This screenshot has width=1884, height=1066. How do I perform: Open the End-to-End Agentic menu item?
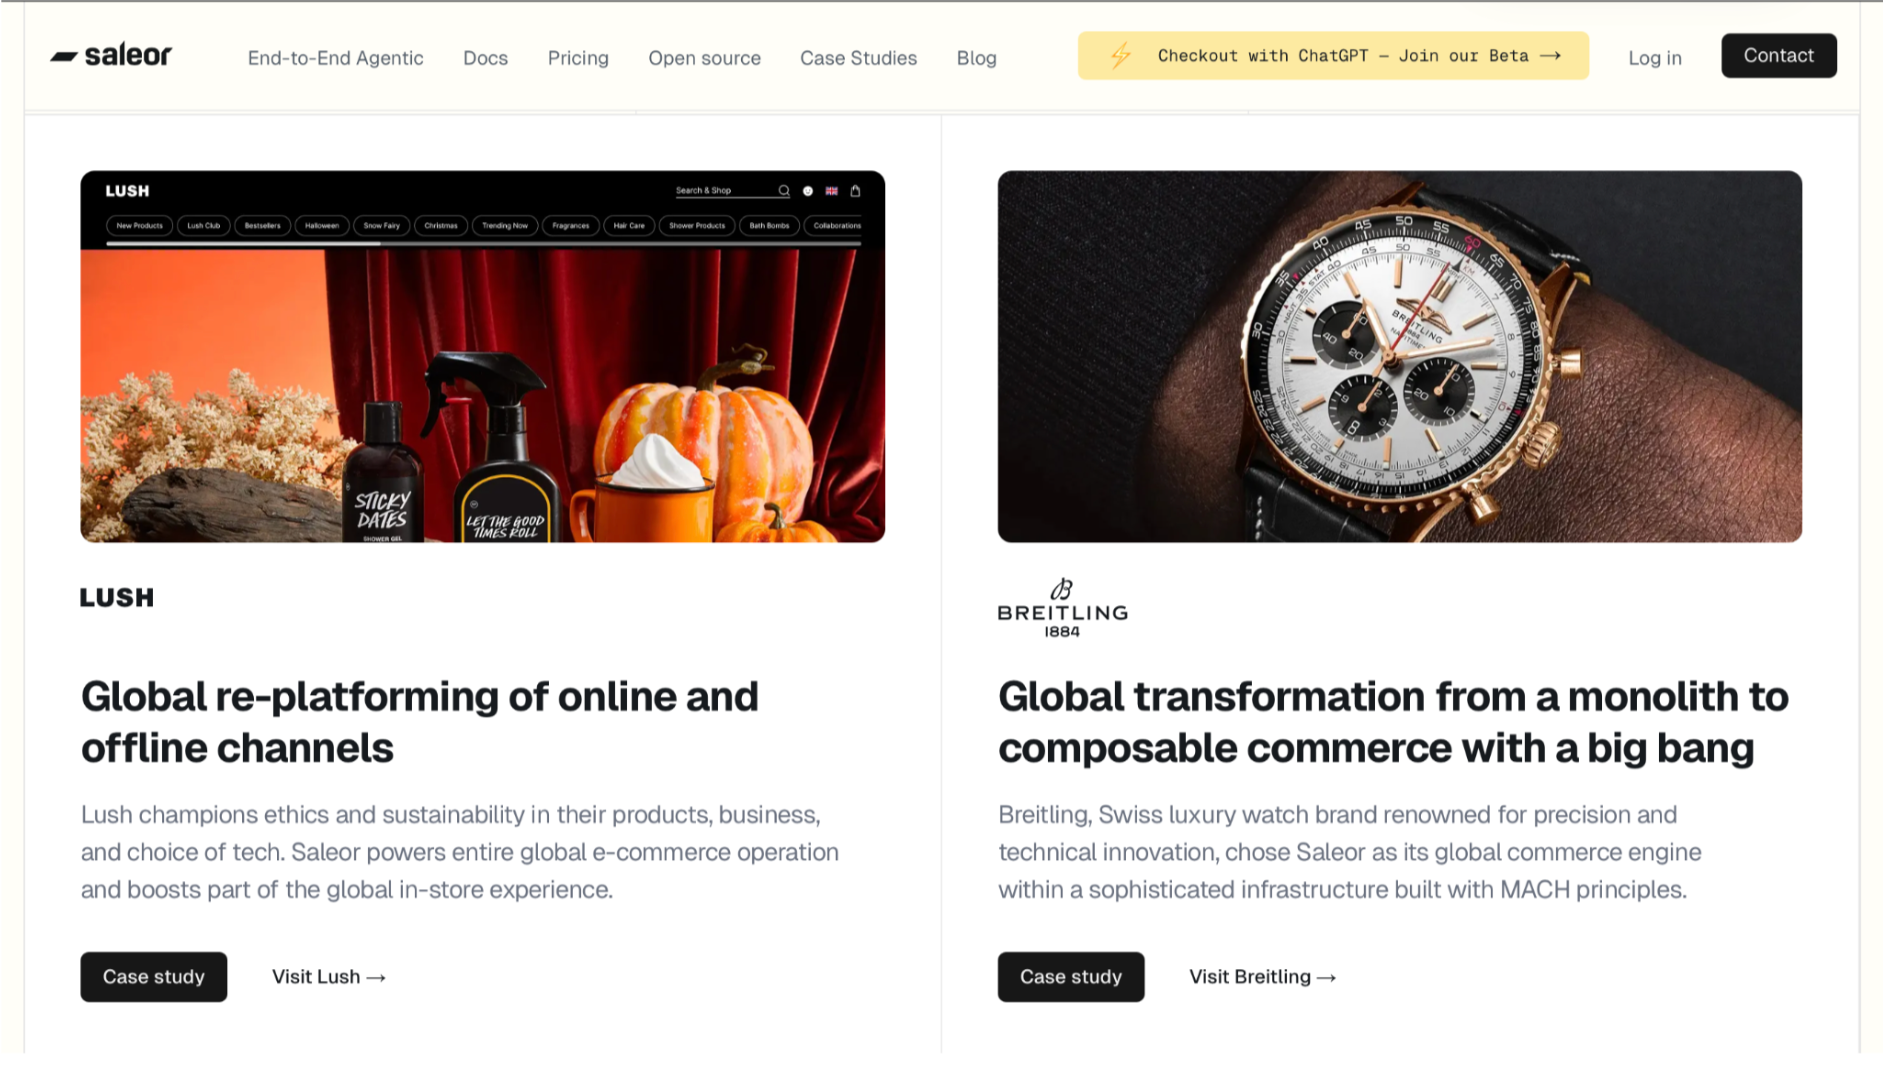pos(335,58)
